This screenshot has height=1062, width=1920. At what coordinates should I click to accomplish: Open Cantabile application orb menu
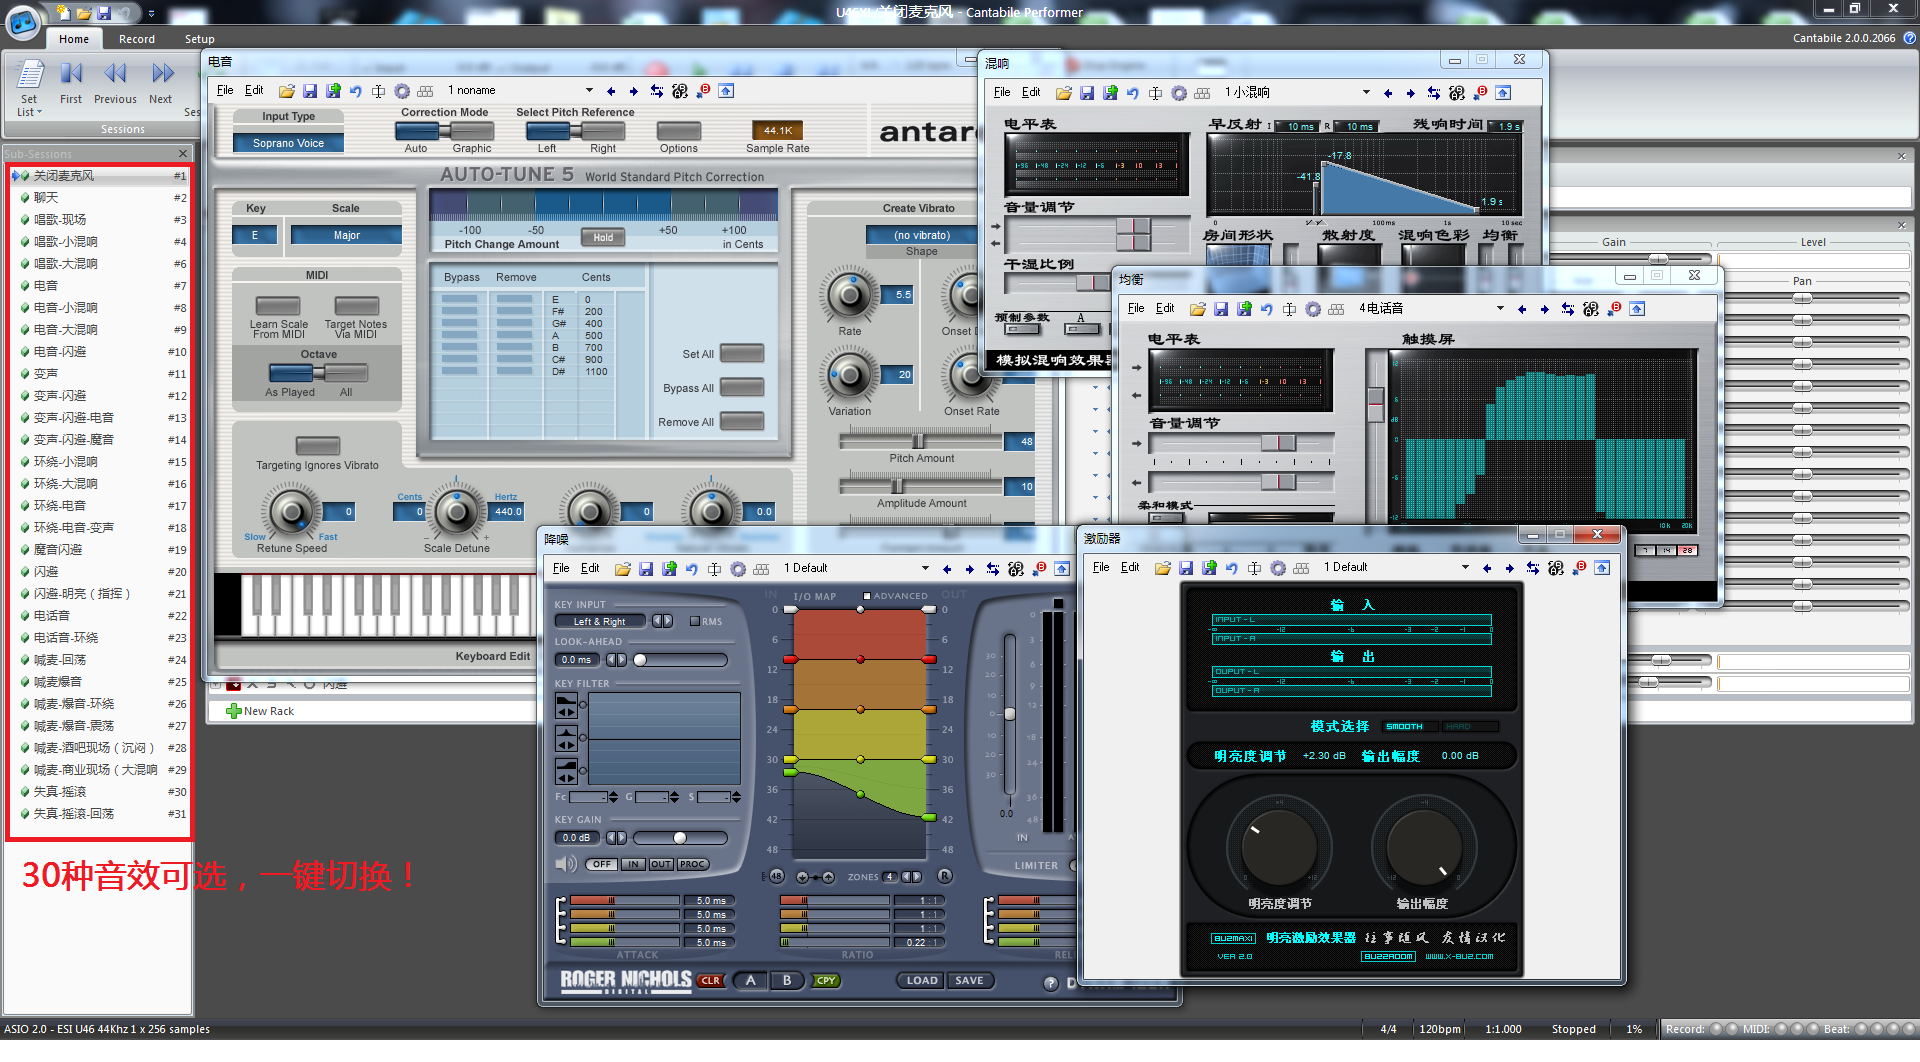click(23, 21)
